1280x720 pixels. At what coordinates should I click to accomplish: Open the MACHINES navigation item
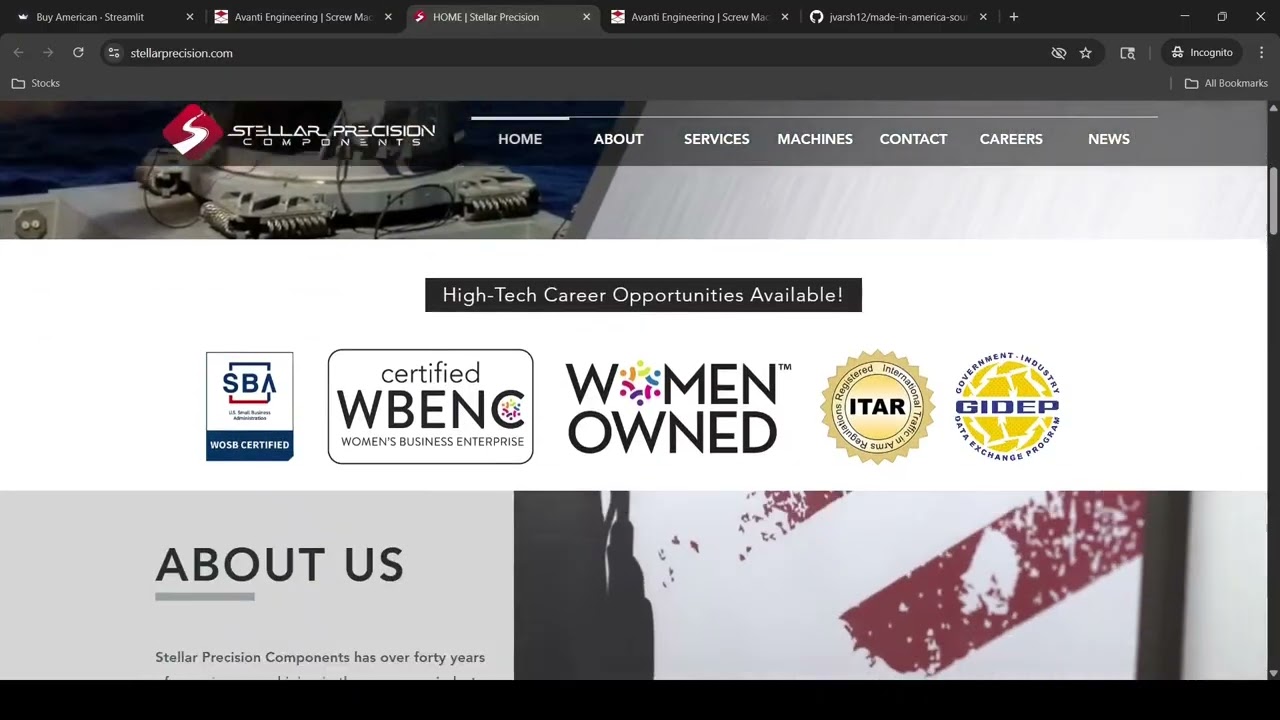(x=815, y=139)
